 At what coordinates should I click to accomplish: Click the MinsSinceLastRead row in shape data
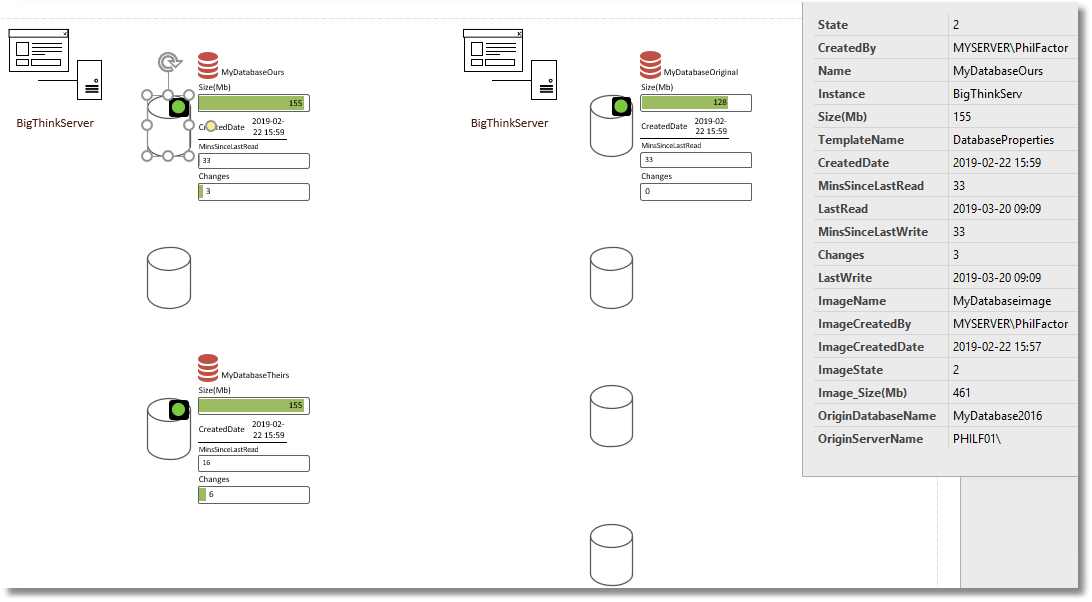coord(945,185)
